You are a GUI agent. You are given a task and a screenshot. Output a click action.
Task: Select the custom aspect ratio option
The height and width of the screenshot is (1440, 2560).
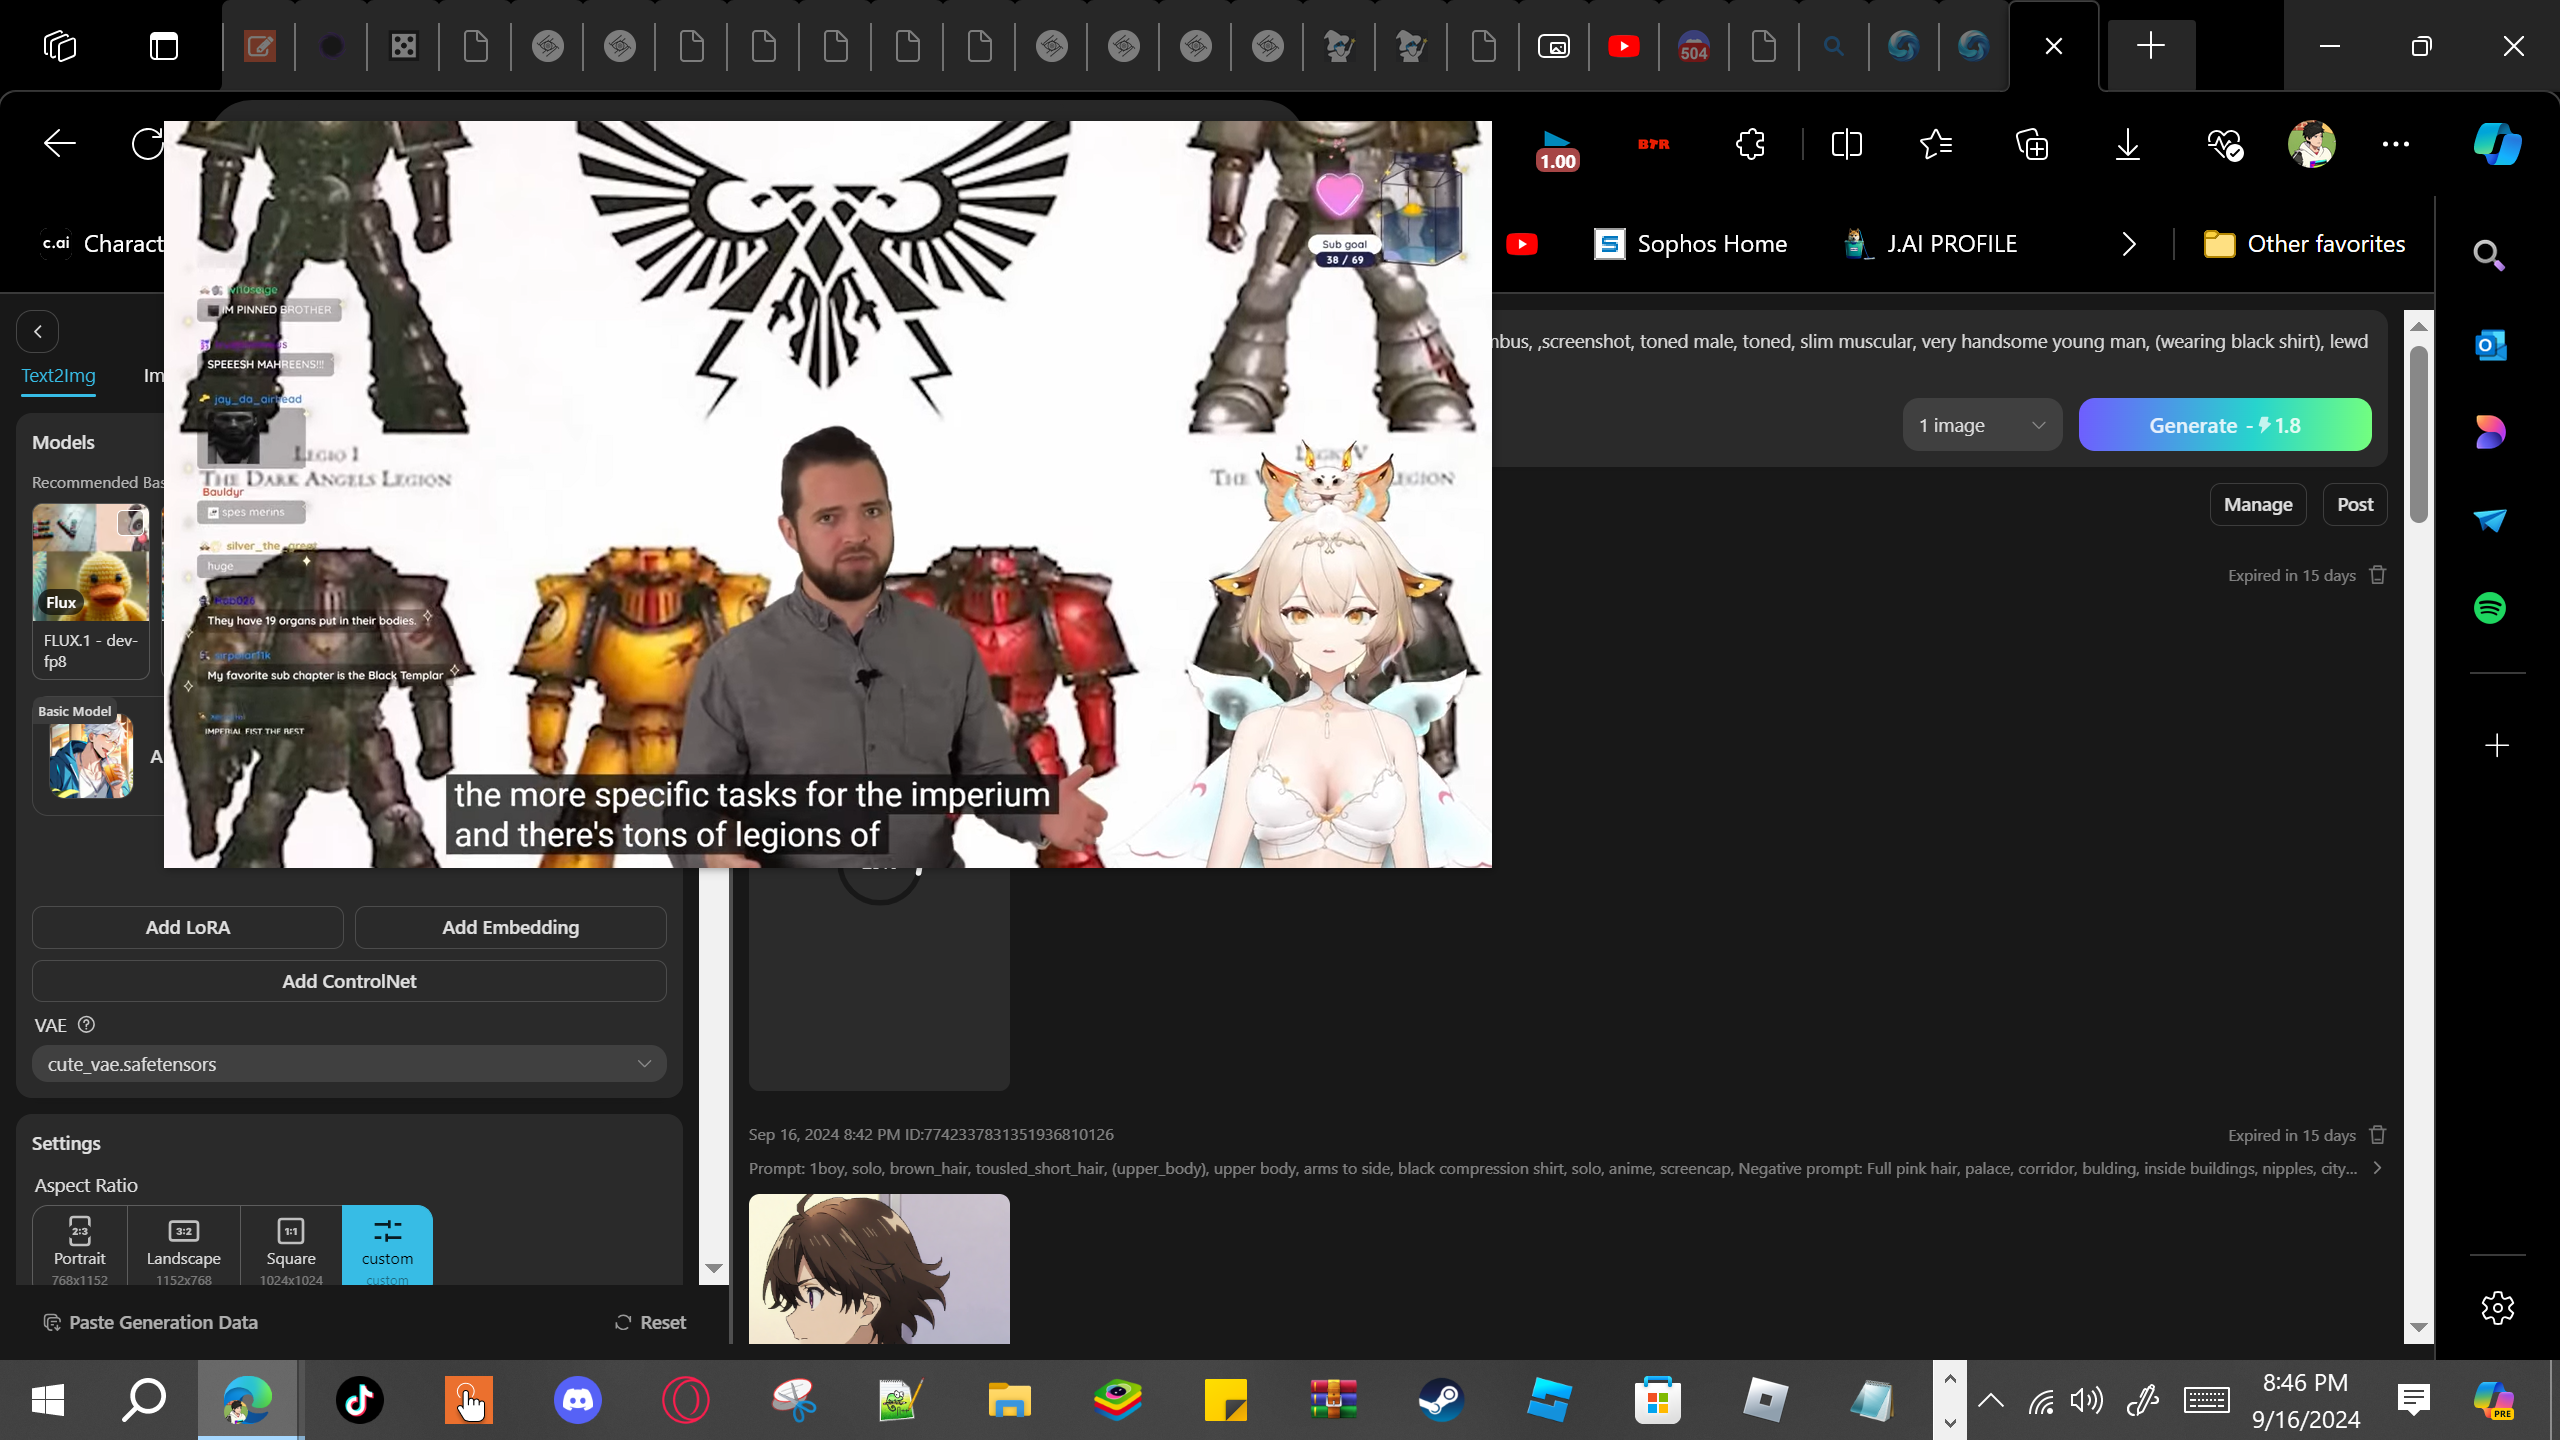click(387, 1247)
